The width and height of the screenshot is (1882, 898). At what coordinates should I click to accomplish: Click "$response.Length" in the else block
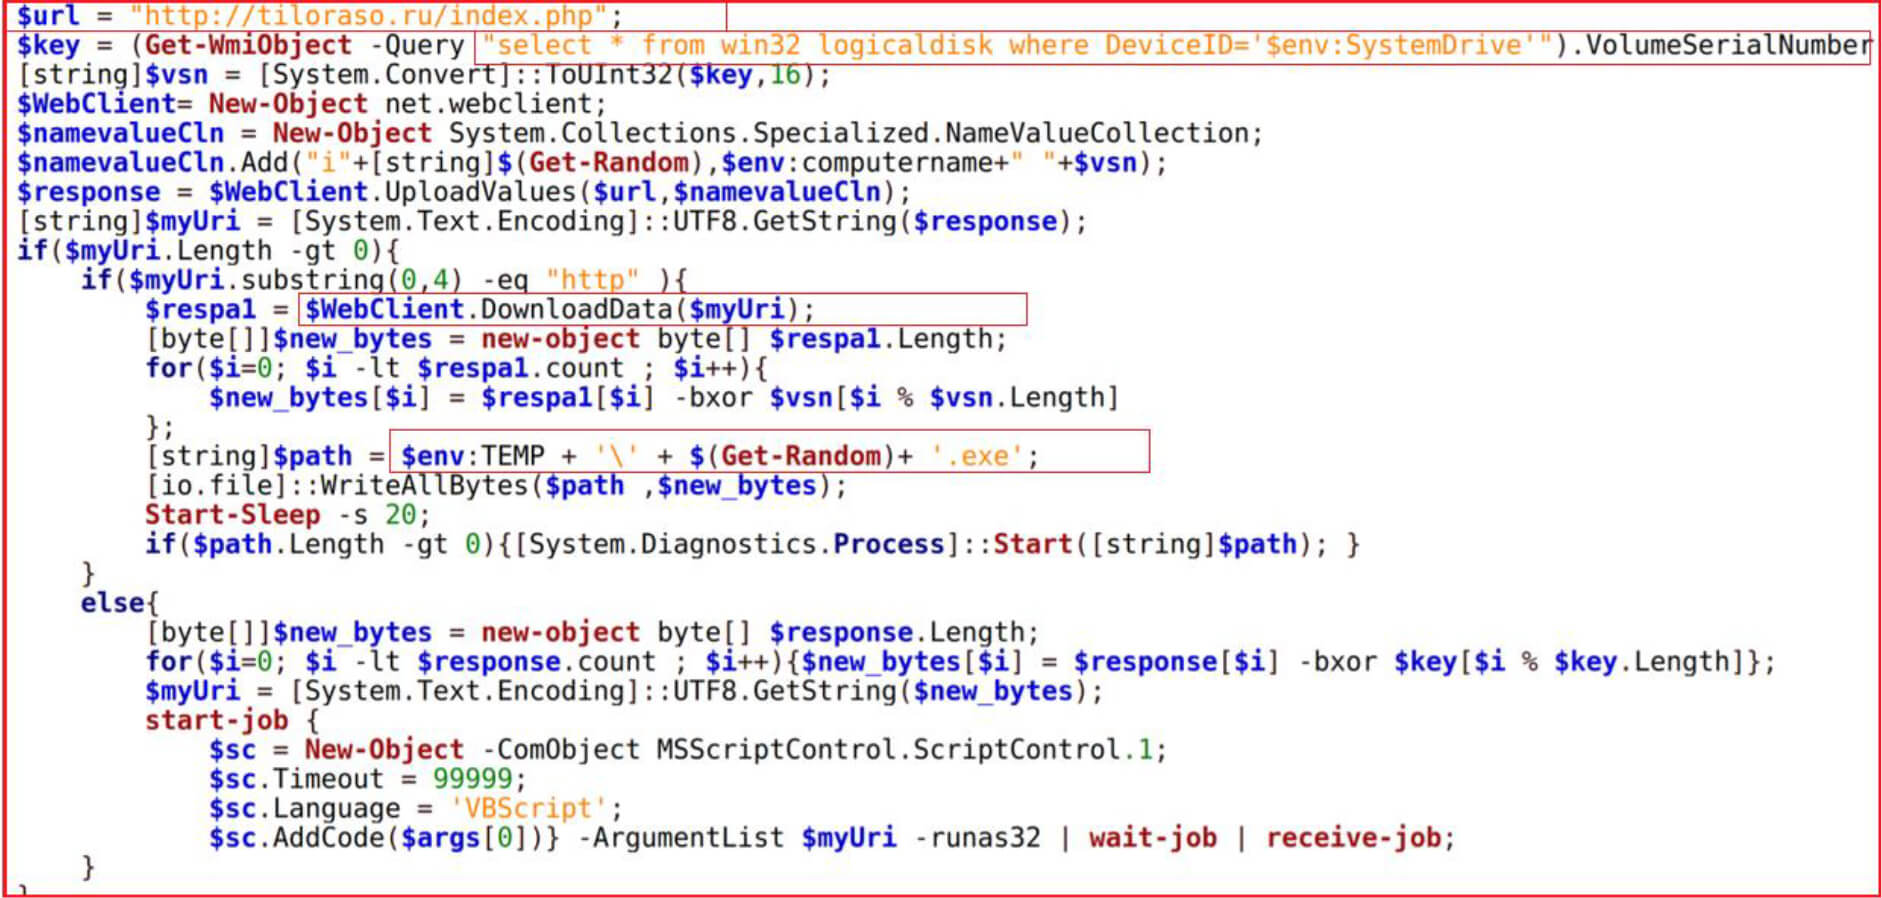pyautogui.click(x=897, y=632)
